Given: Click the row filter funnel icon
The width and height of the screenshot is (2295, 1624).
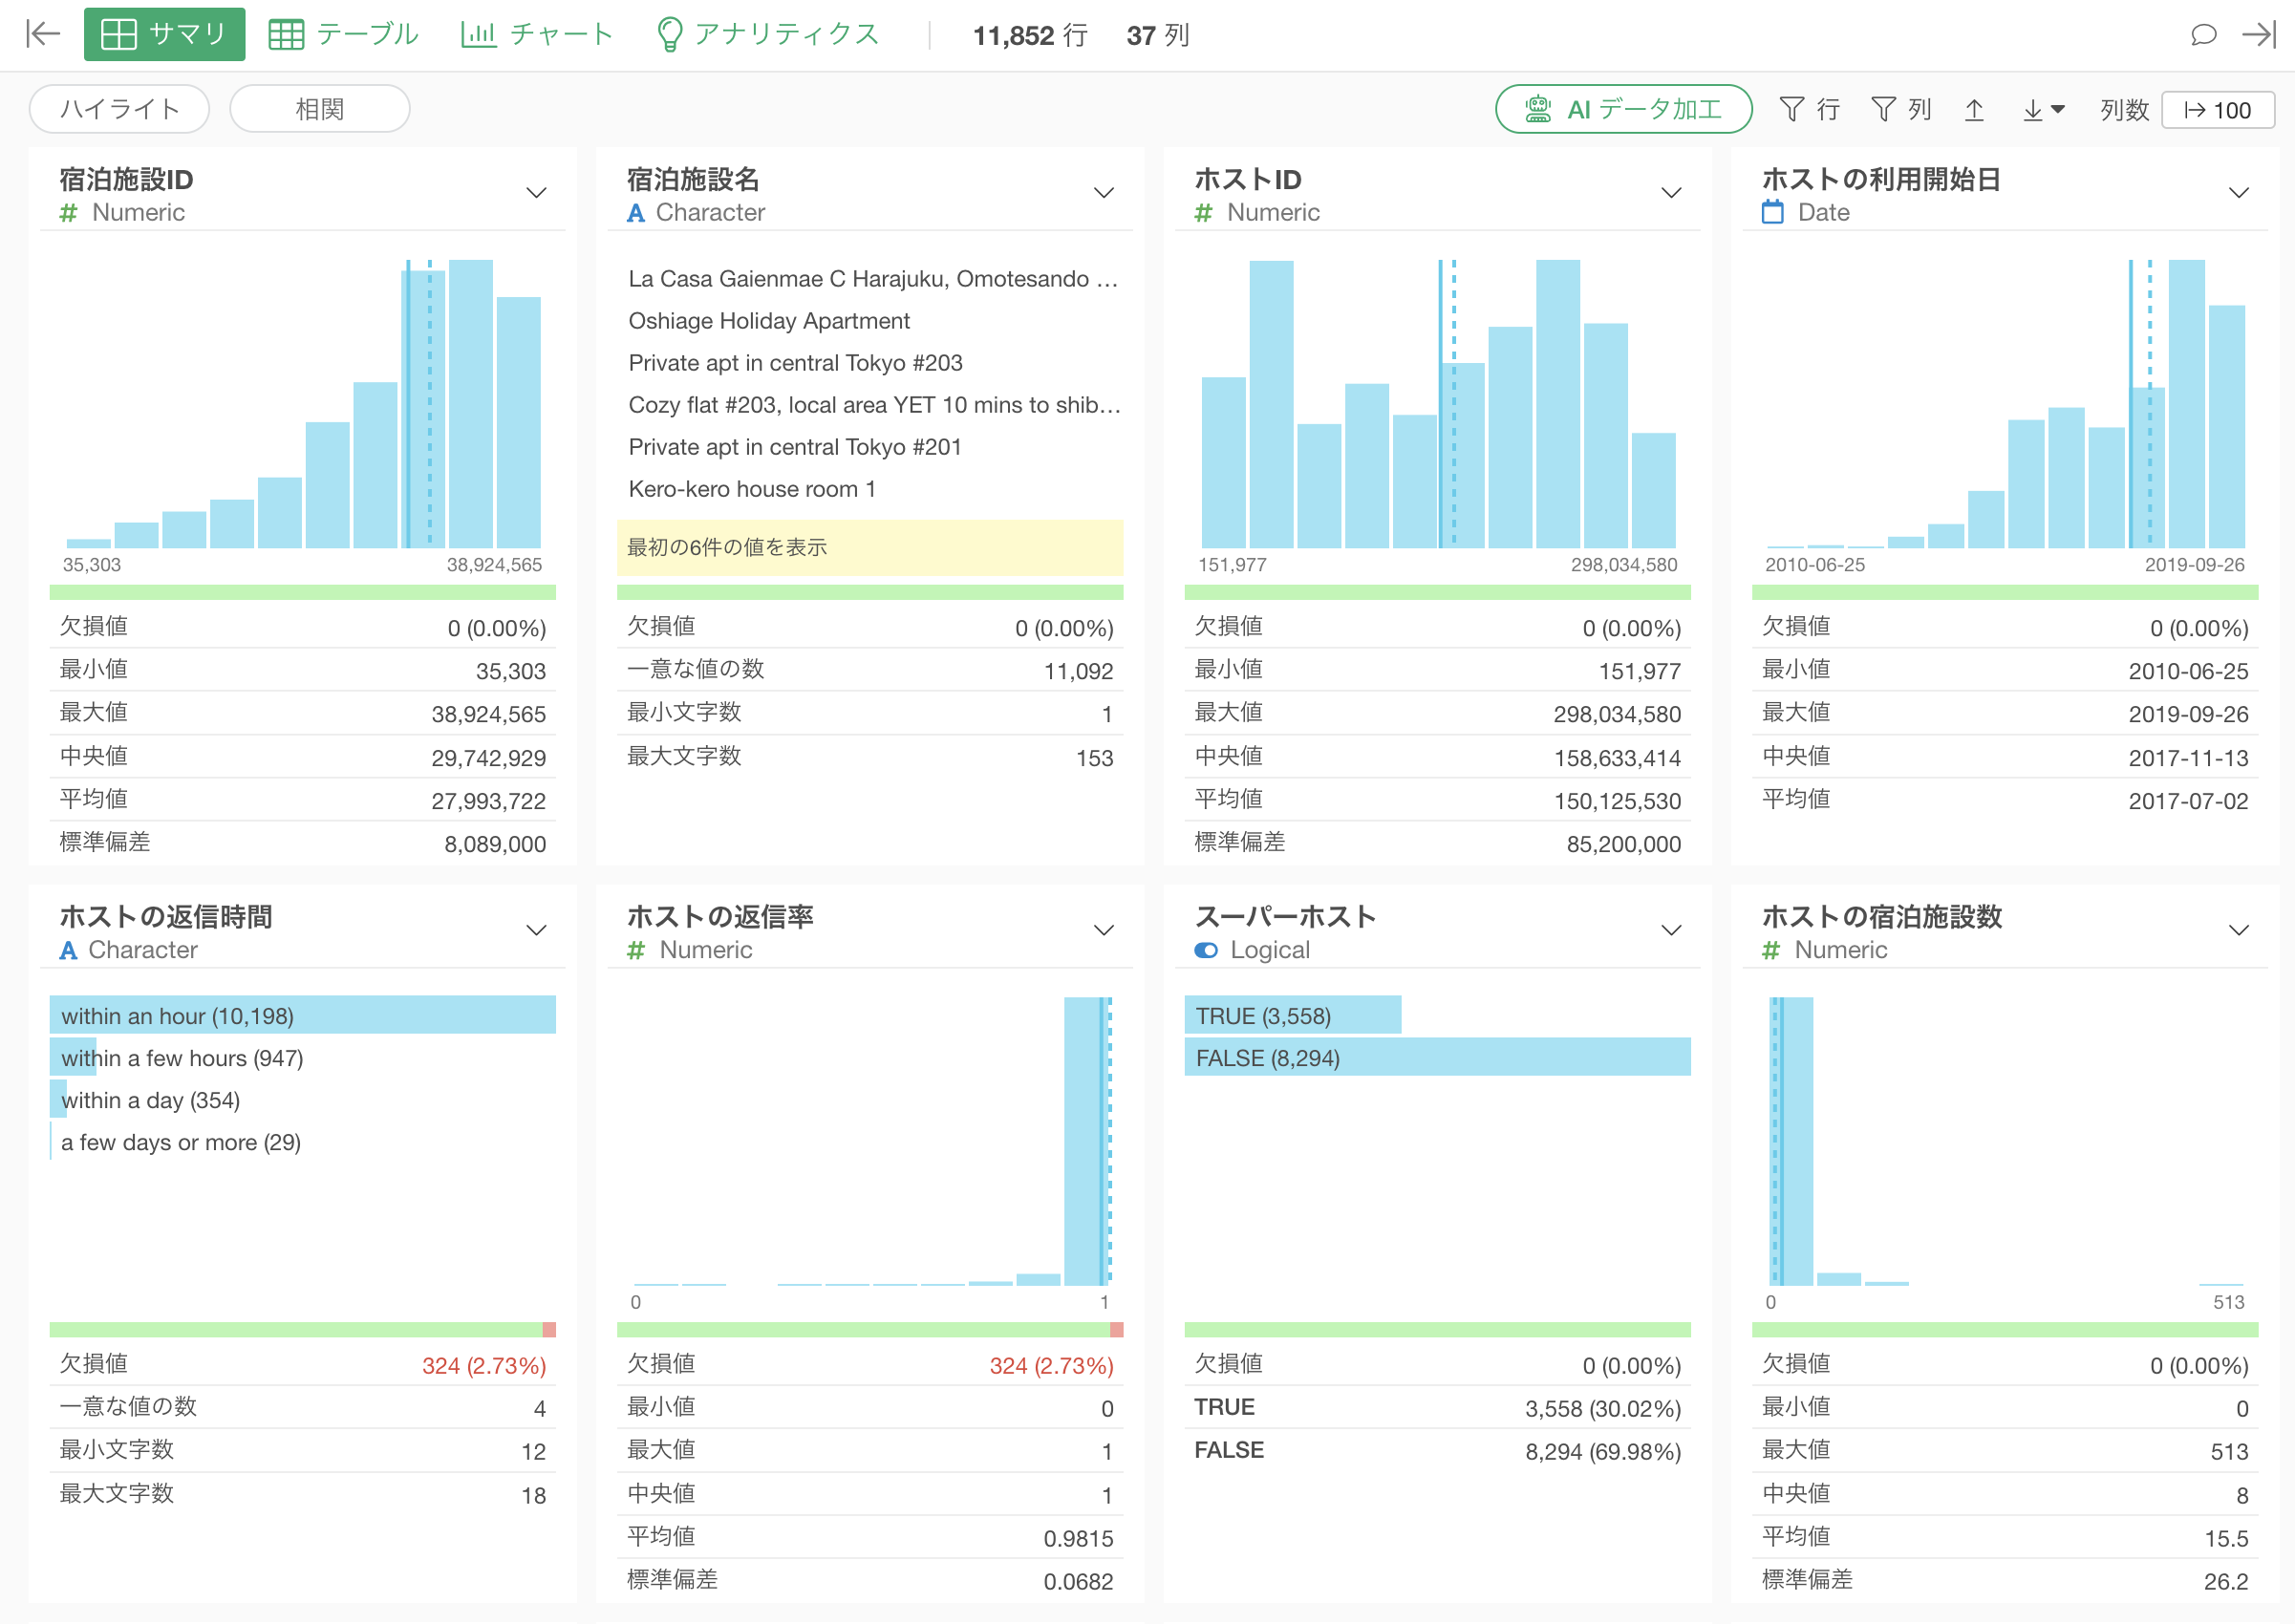Looking at the screenshot, I should [x=1792, y=109].
